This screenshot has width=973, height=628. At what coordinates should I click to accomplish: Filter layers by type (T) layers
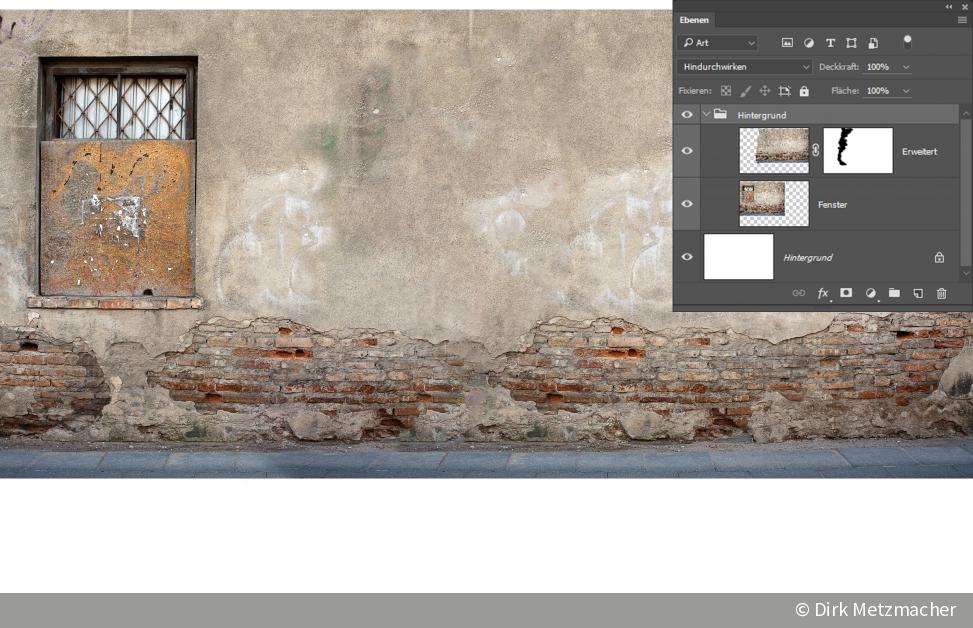830,43
